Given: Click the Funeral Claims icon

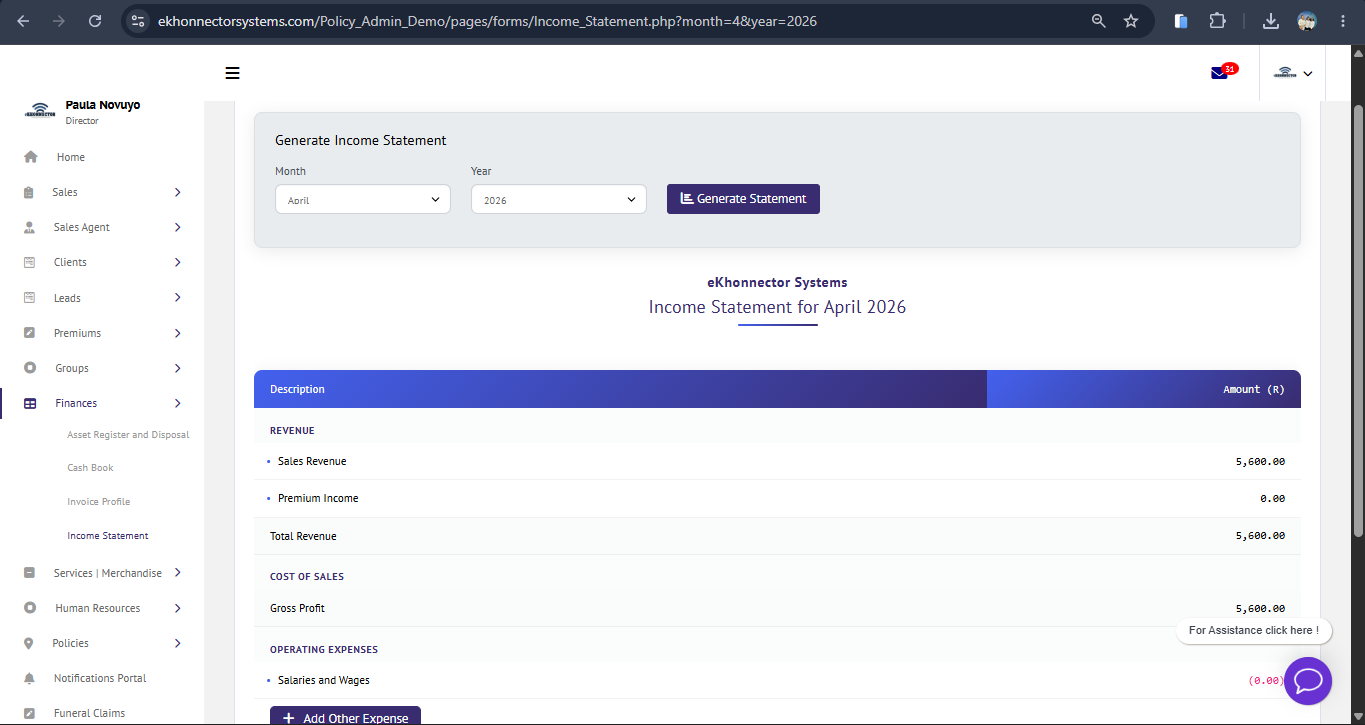Looking at the screenshot, I should click(30, 713).
